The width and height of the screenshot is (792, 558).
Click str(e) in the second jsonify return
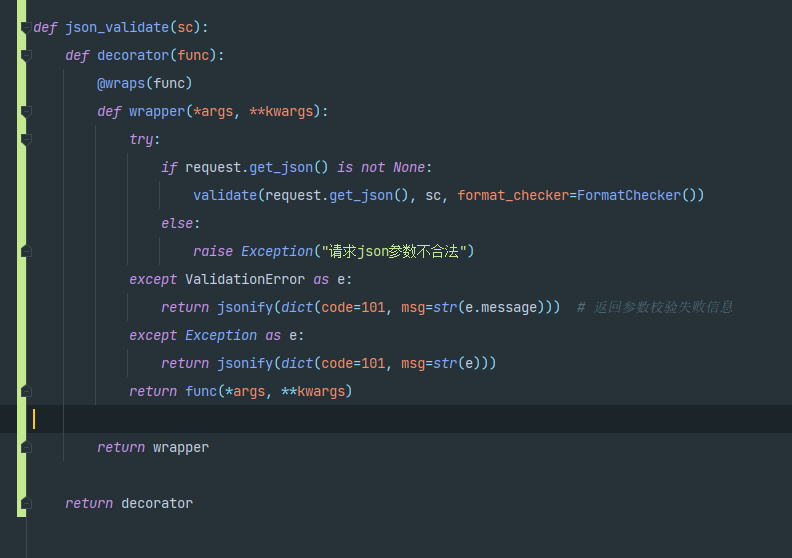click(457, 363)
